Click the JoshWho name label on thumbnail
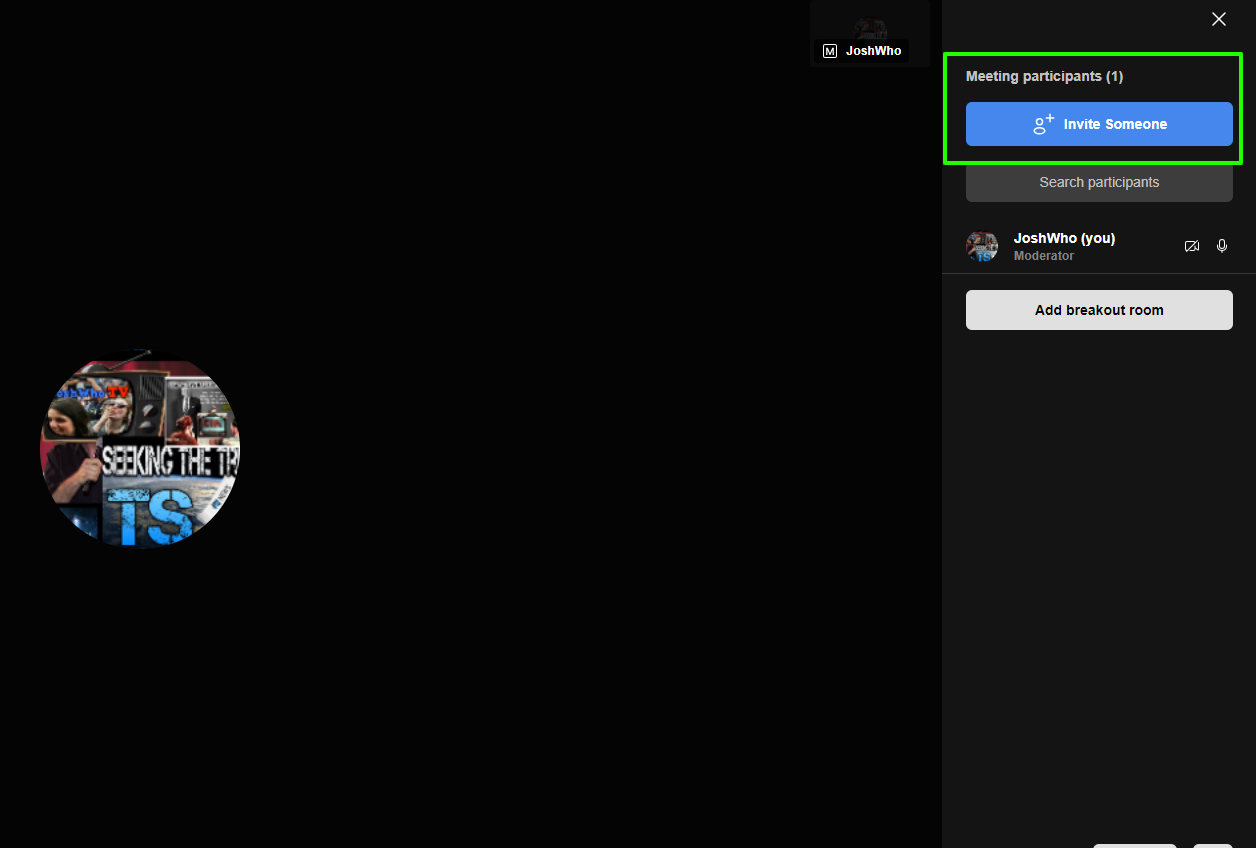The height and width of the screenshot is (848, 1256). 873,51
